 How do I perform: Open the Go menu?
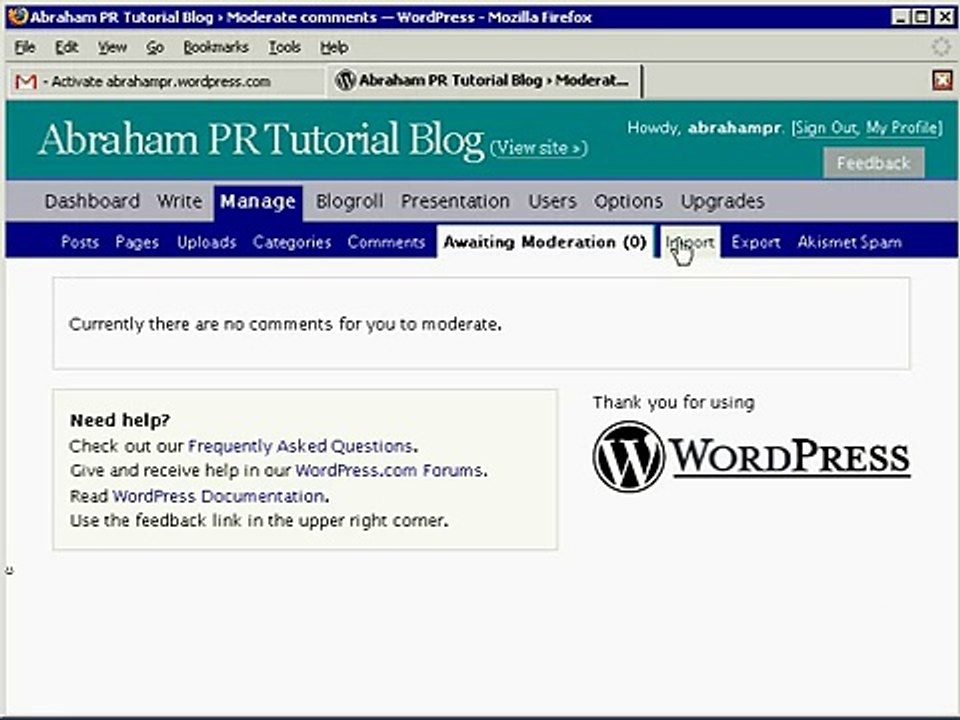[155, 47]
